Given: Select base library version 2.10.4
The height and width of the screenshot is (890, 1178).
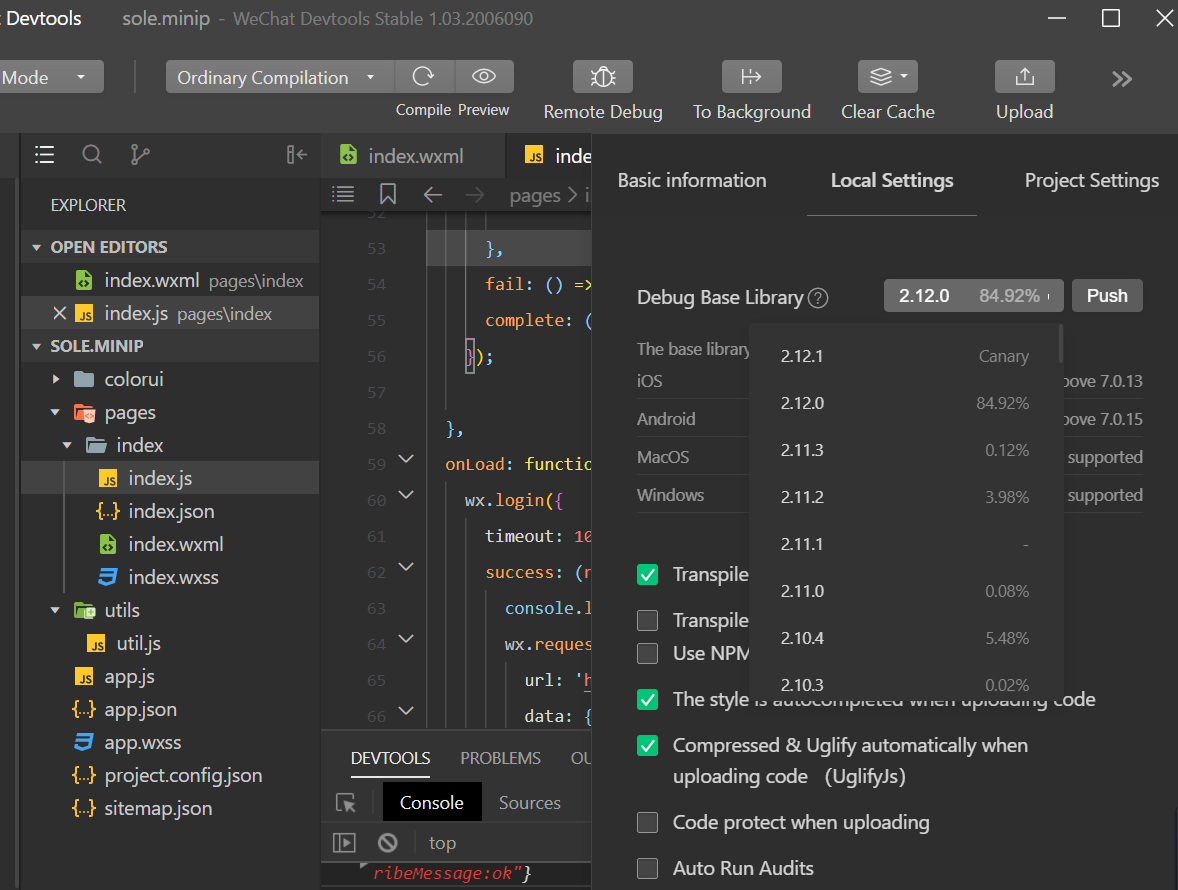Looking at the screenshot, I should tap(905, 638).
